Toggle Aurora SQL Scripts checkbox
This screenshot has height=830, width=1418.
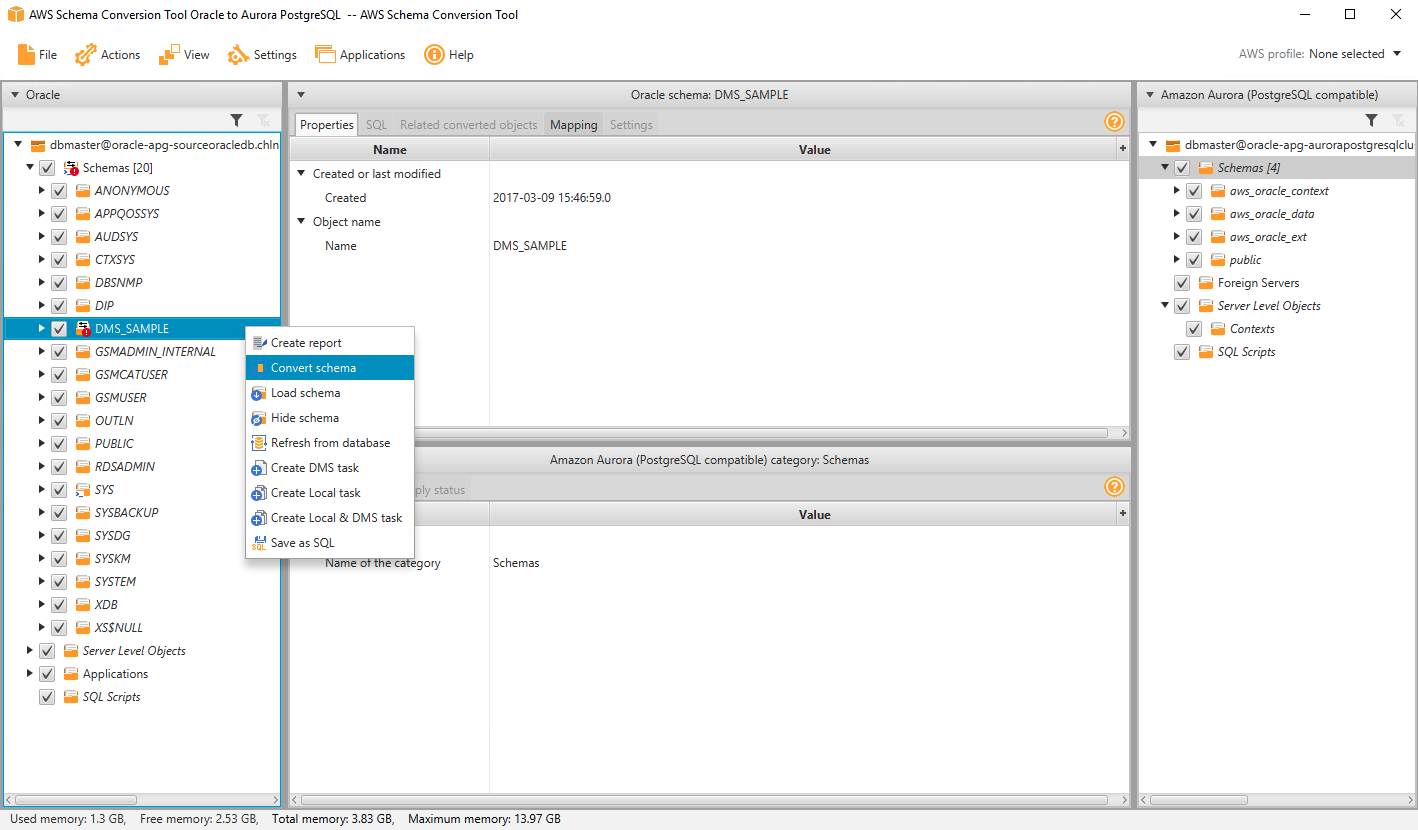(x=1182, y=352)
